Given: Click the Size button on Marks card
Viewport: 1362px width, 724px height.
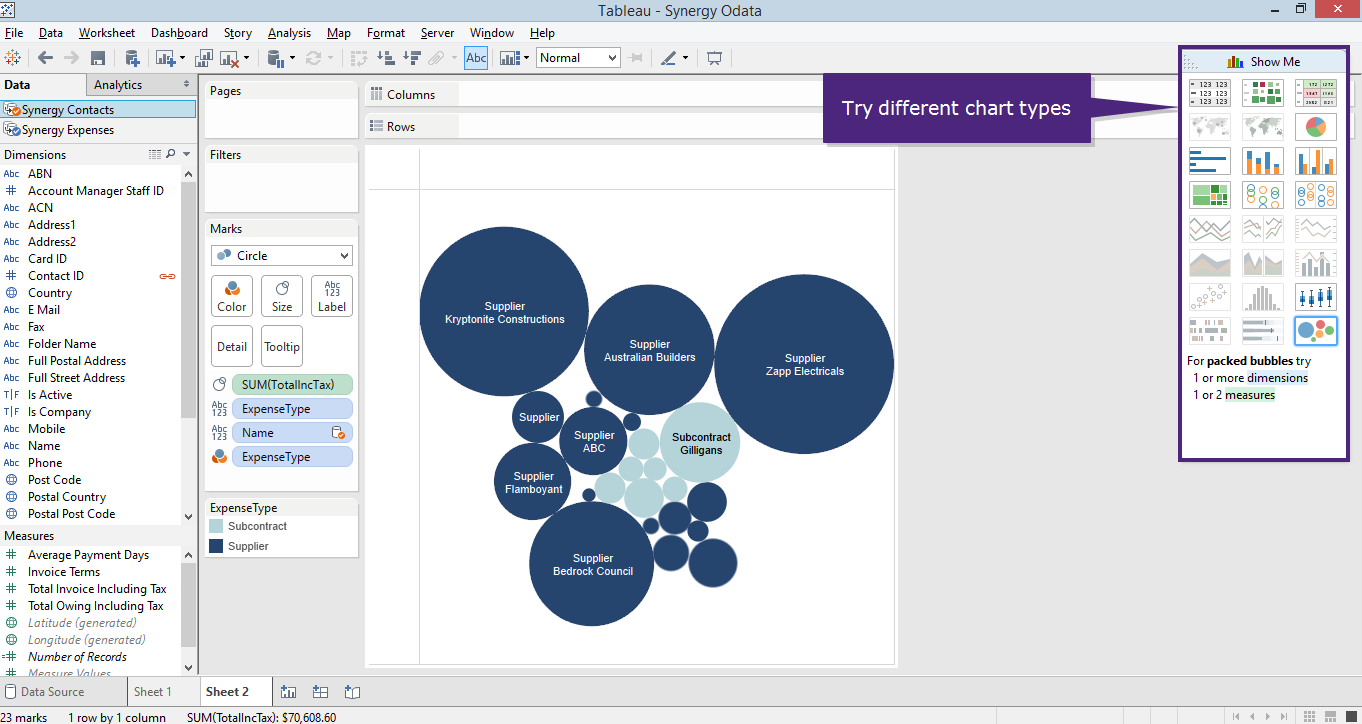Looking at the screenshot, I should [282, 296].
